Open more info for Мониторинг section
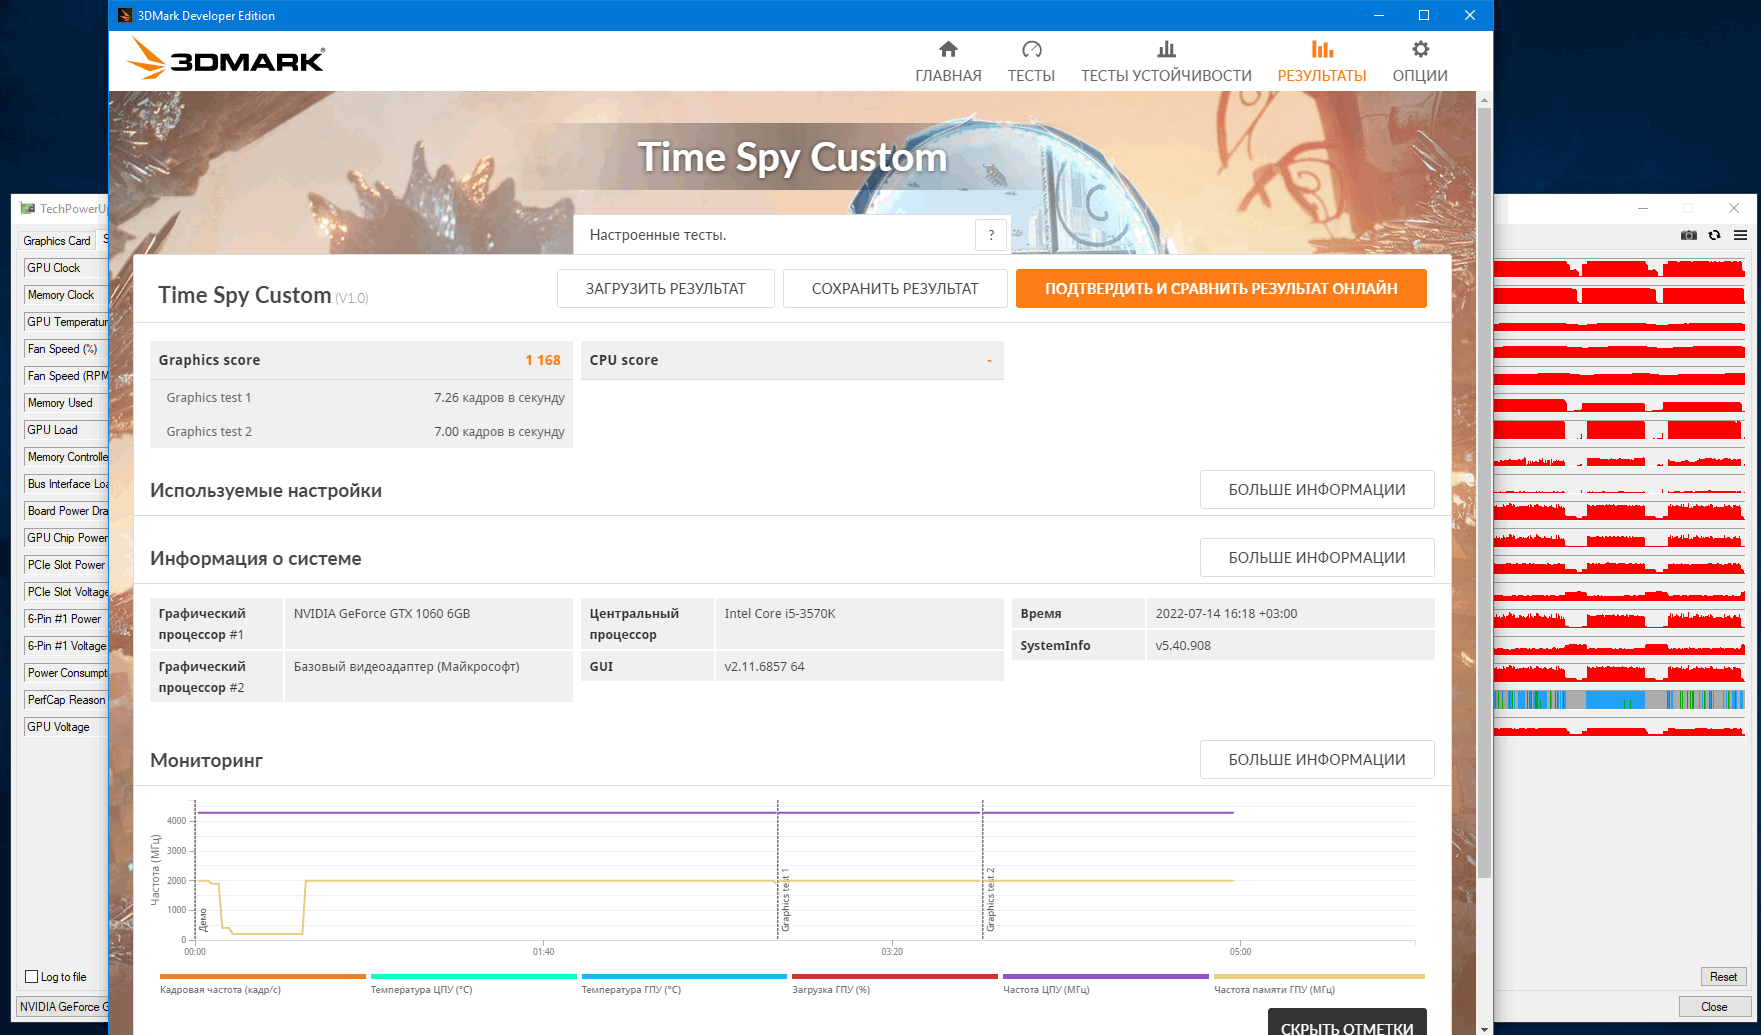The width and height of the screenshot is (1761, 1035). (1317, 760)
